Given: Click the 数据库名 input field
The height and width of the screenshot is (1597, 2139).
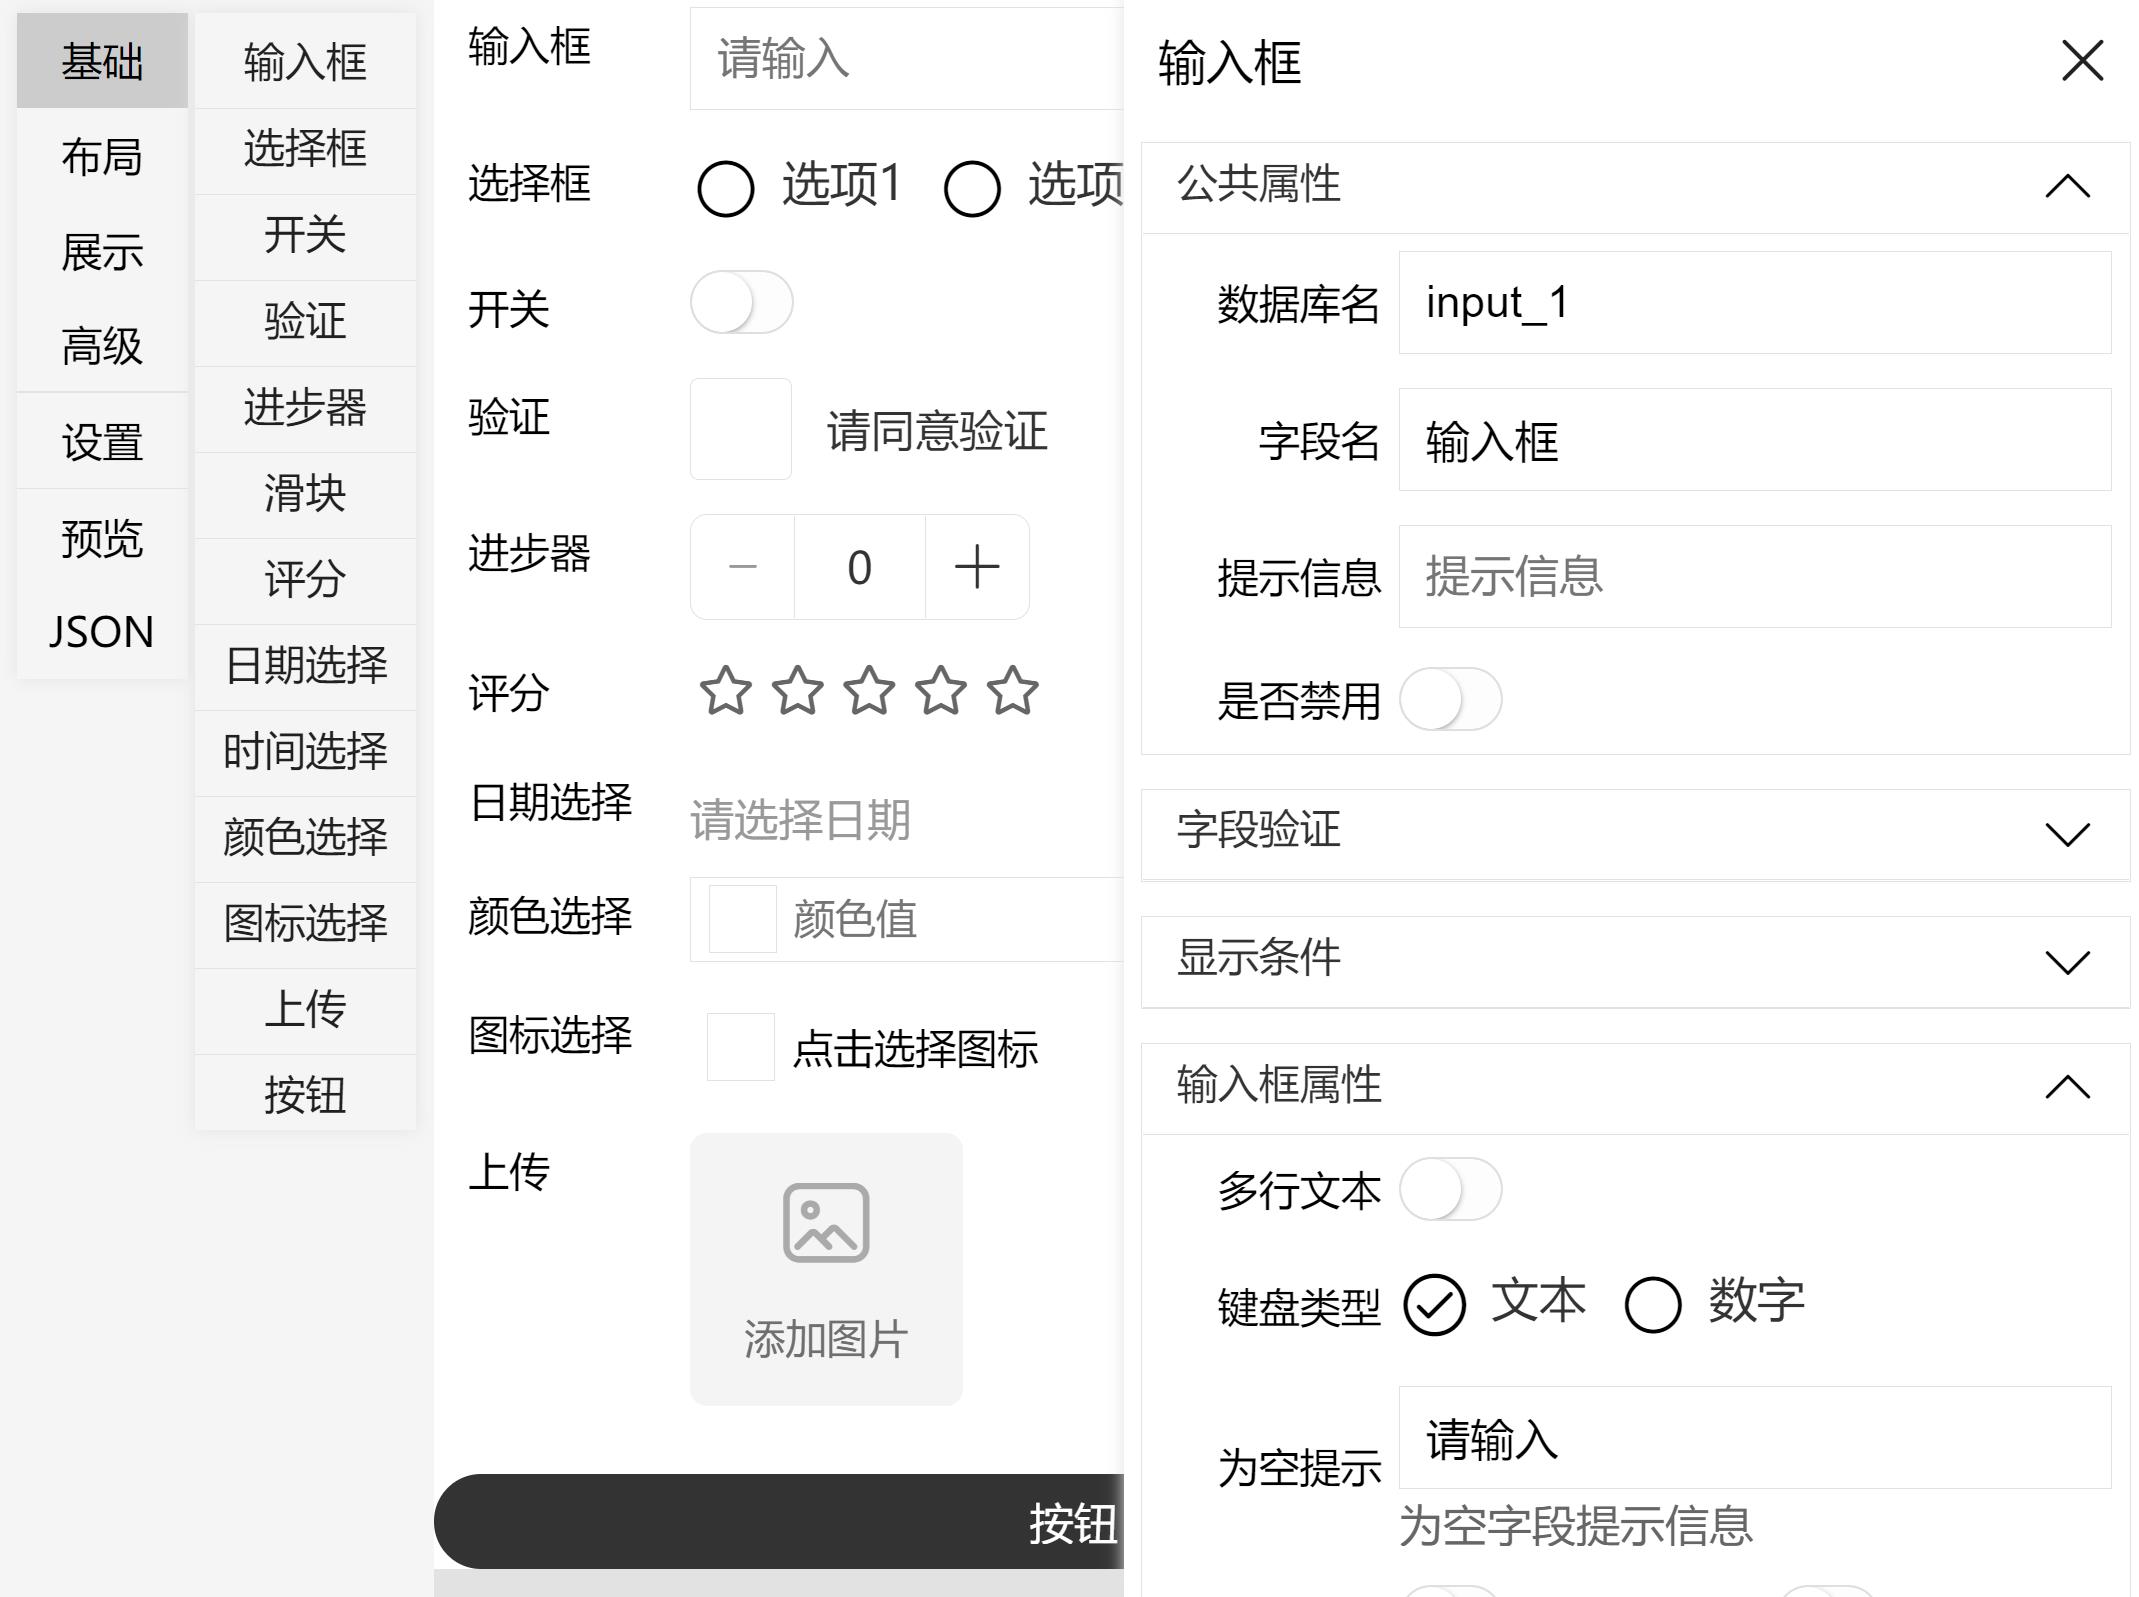Looking at the screenshot, I should pos(1753,303).
